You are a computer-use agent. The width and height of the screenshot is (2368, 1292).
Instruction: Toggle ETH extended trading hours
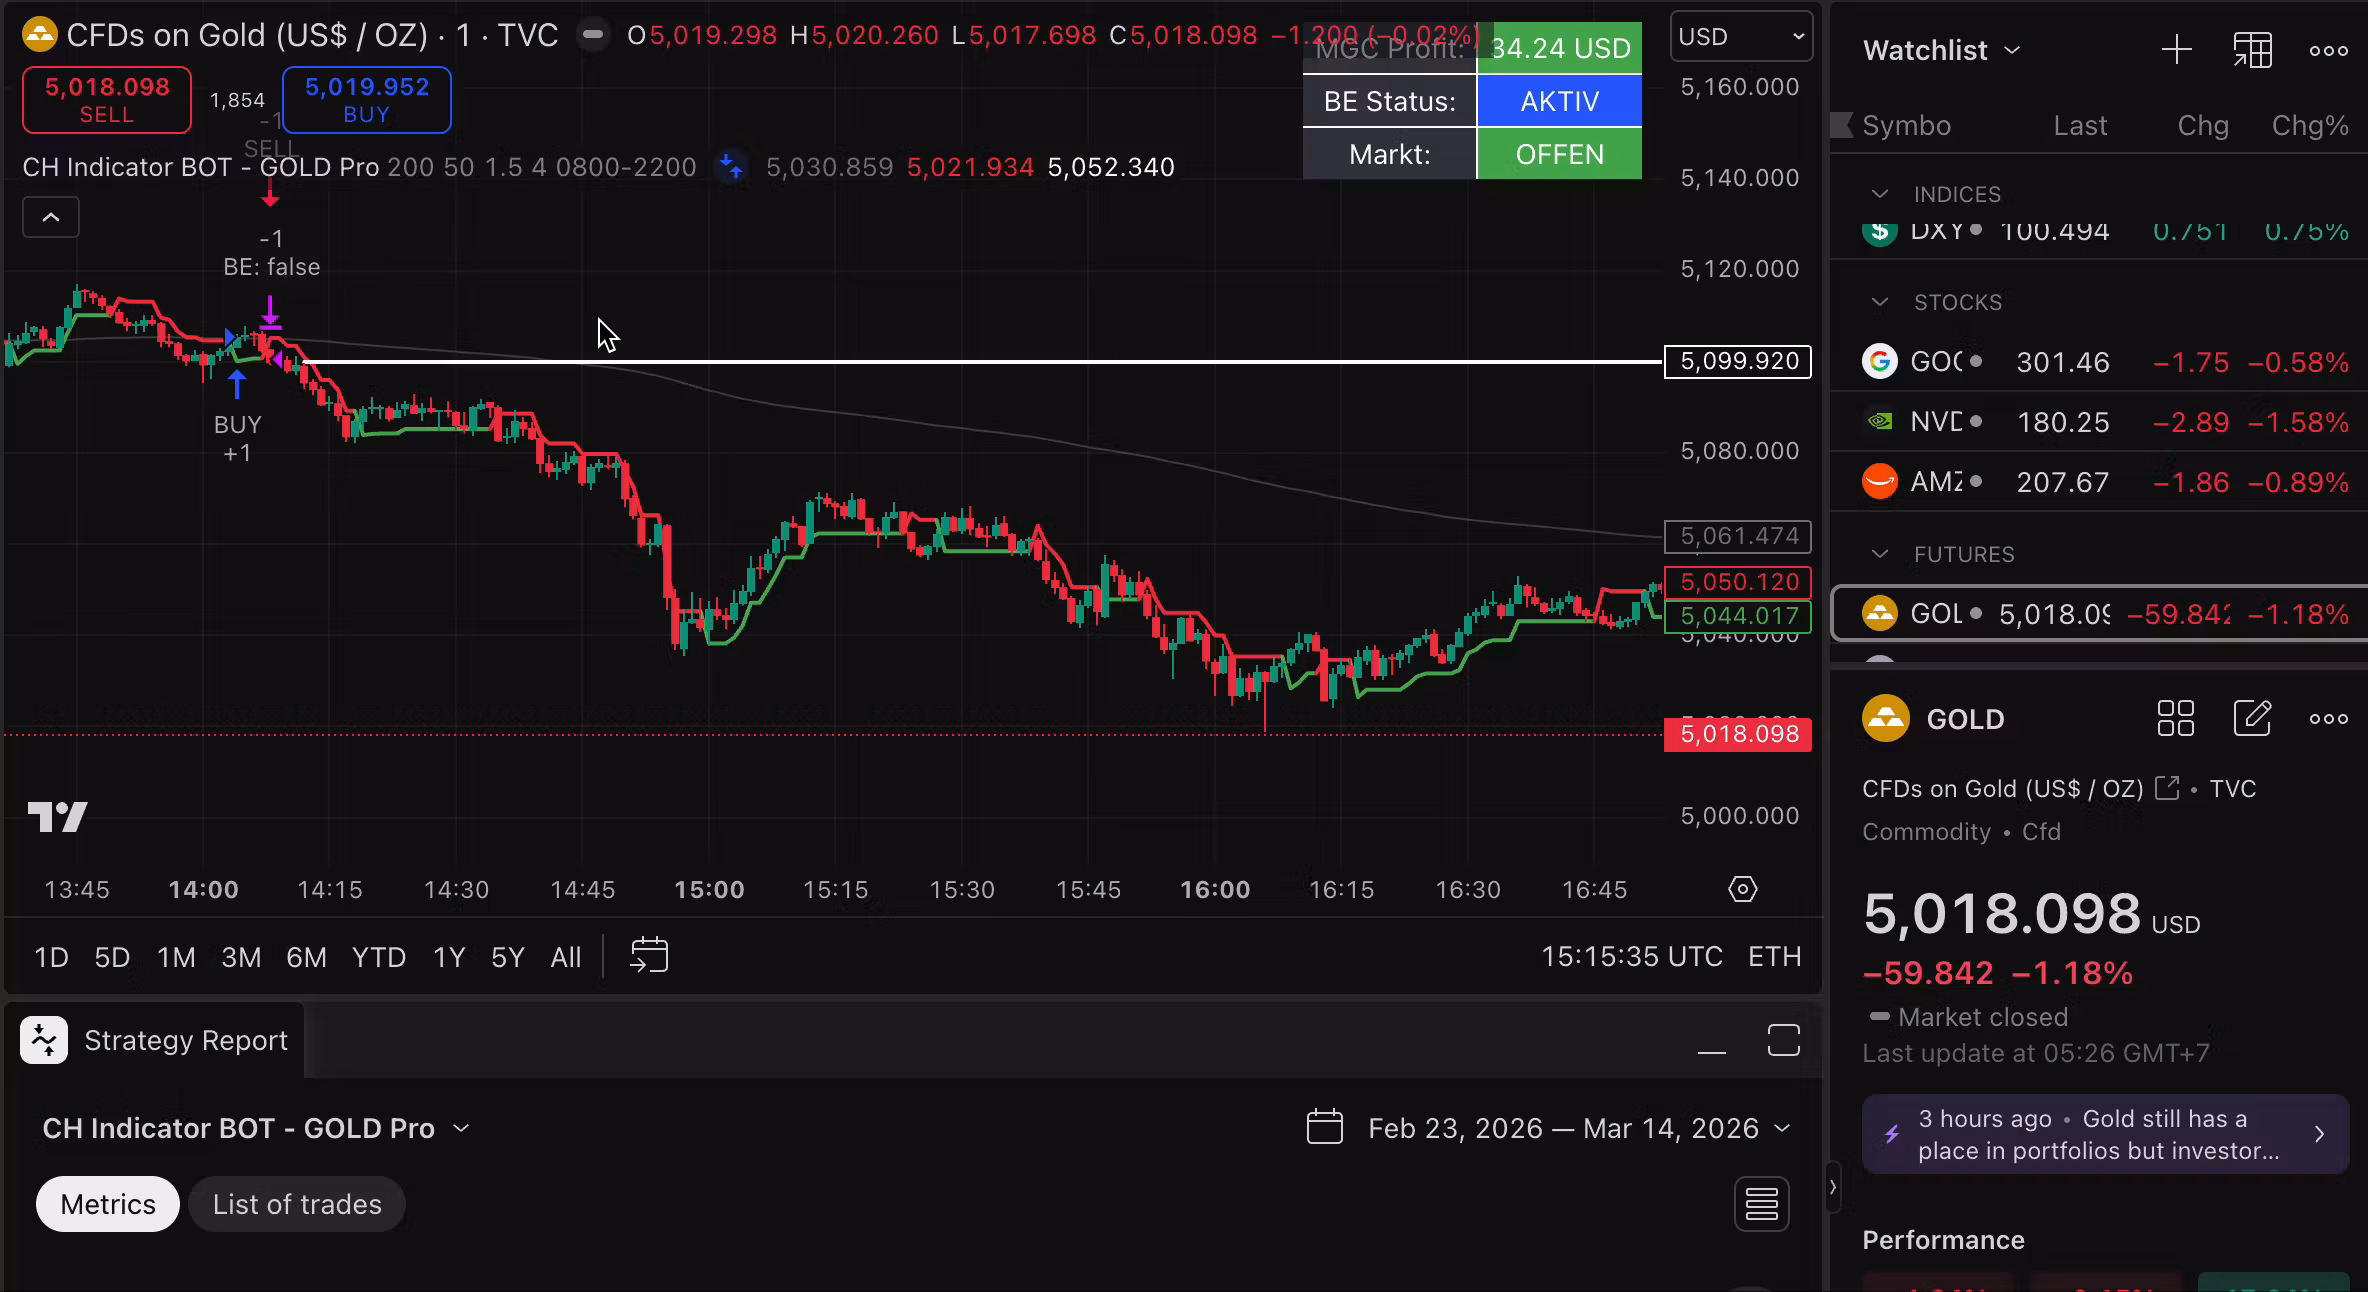(x=1774, y=956)
